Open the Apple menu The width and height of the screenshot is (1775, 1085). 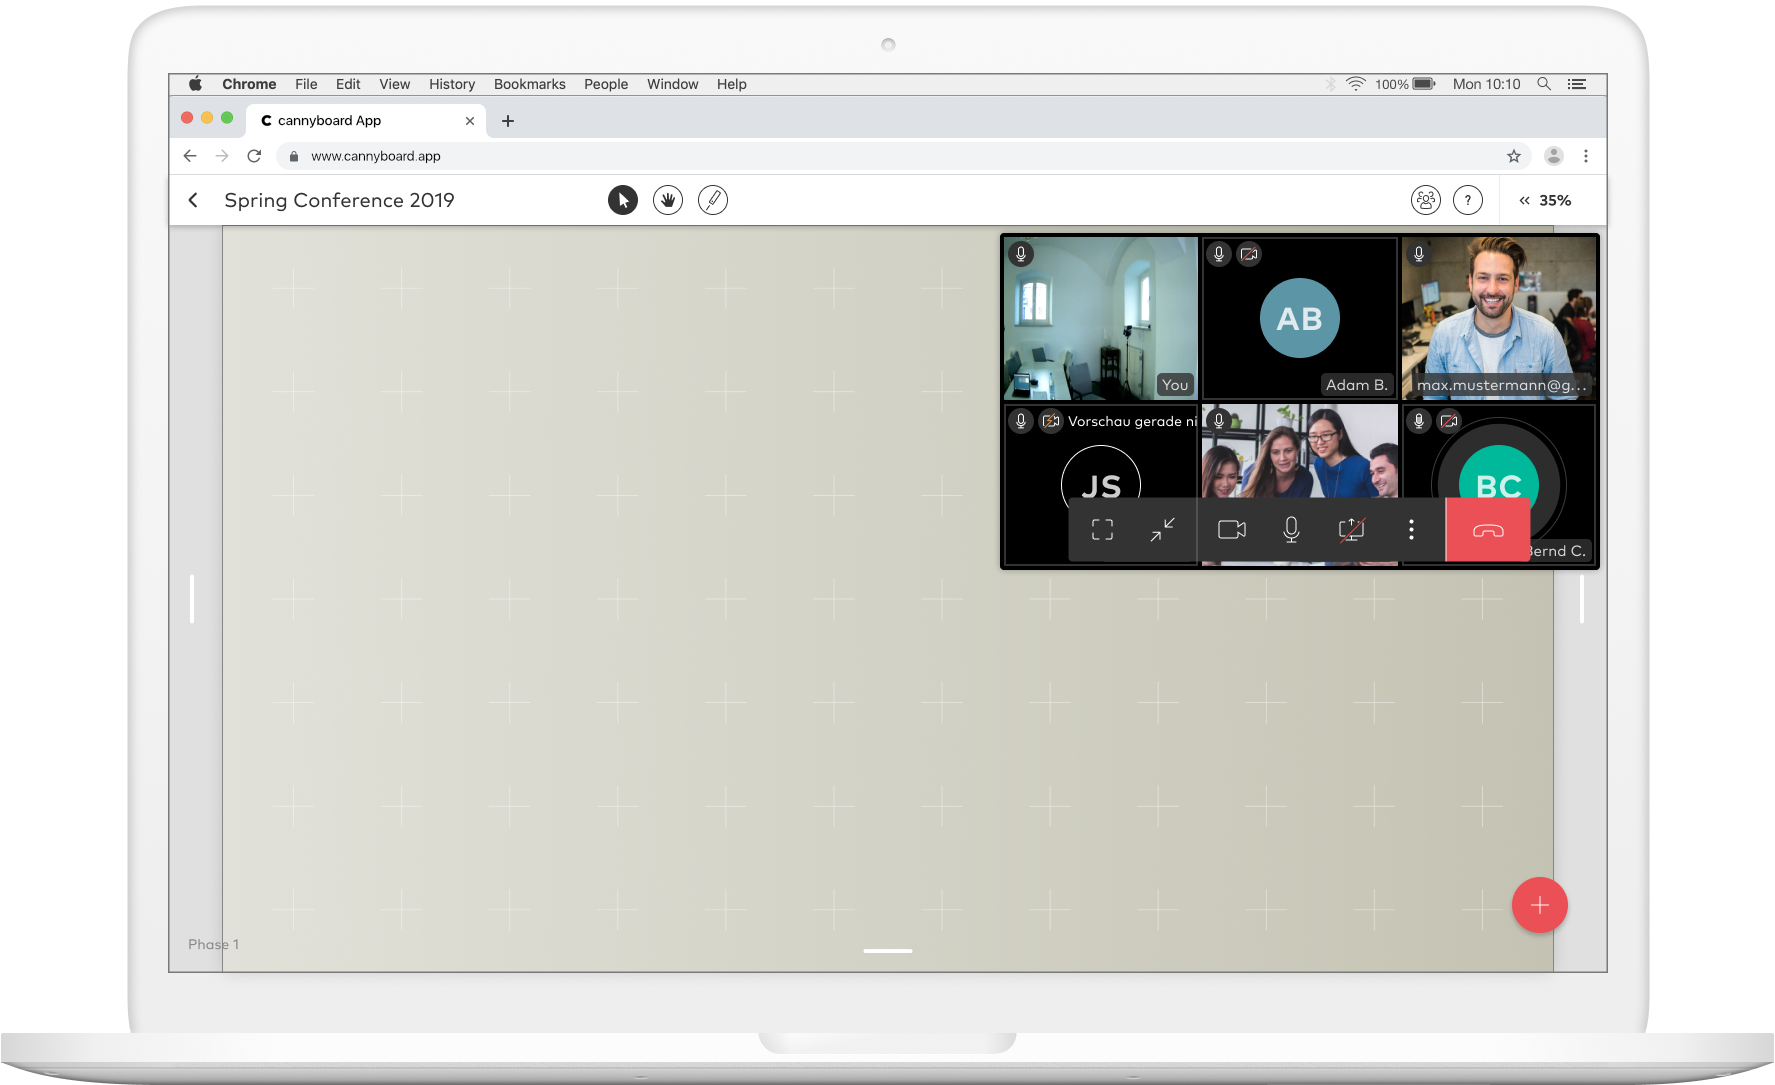click(195, 84)
